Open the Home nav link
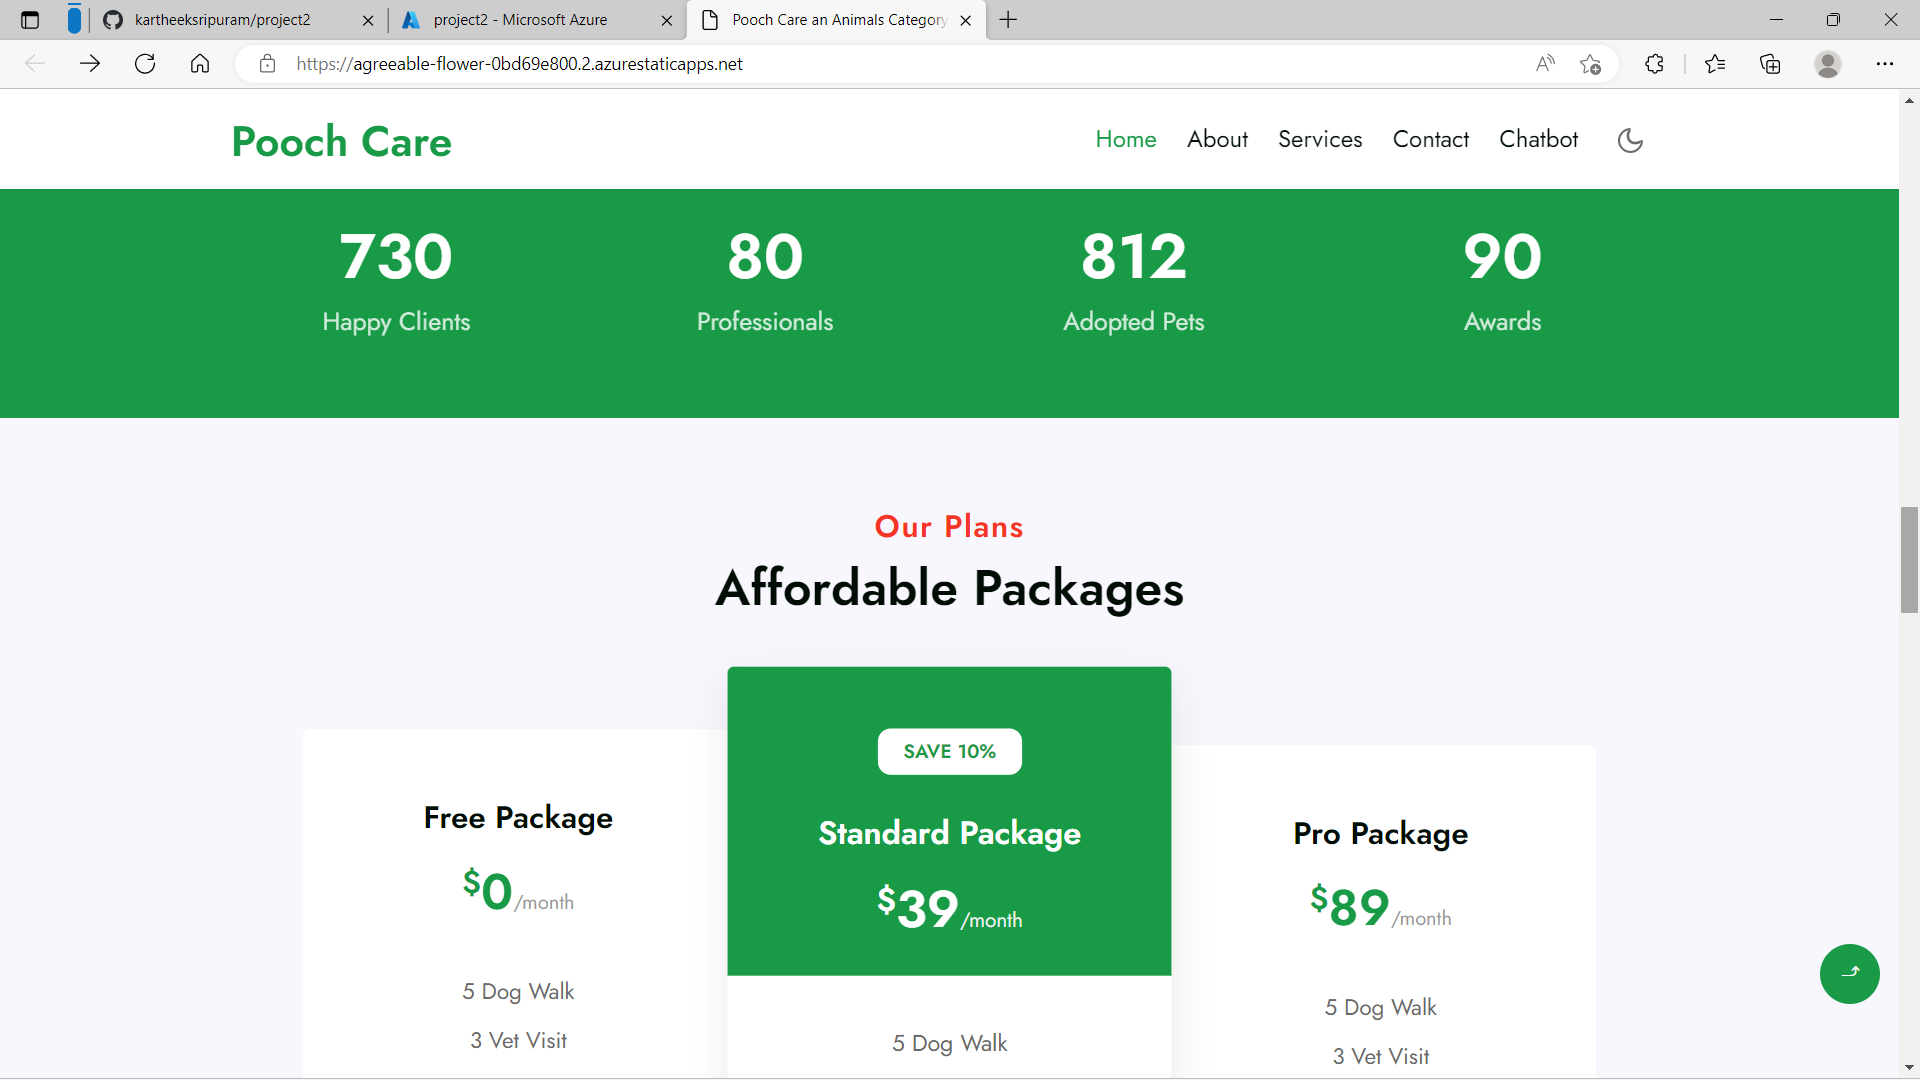Viewport: 1920px width, 1080px height. pos(1126,139)
